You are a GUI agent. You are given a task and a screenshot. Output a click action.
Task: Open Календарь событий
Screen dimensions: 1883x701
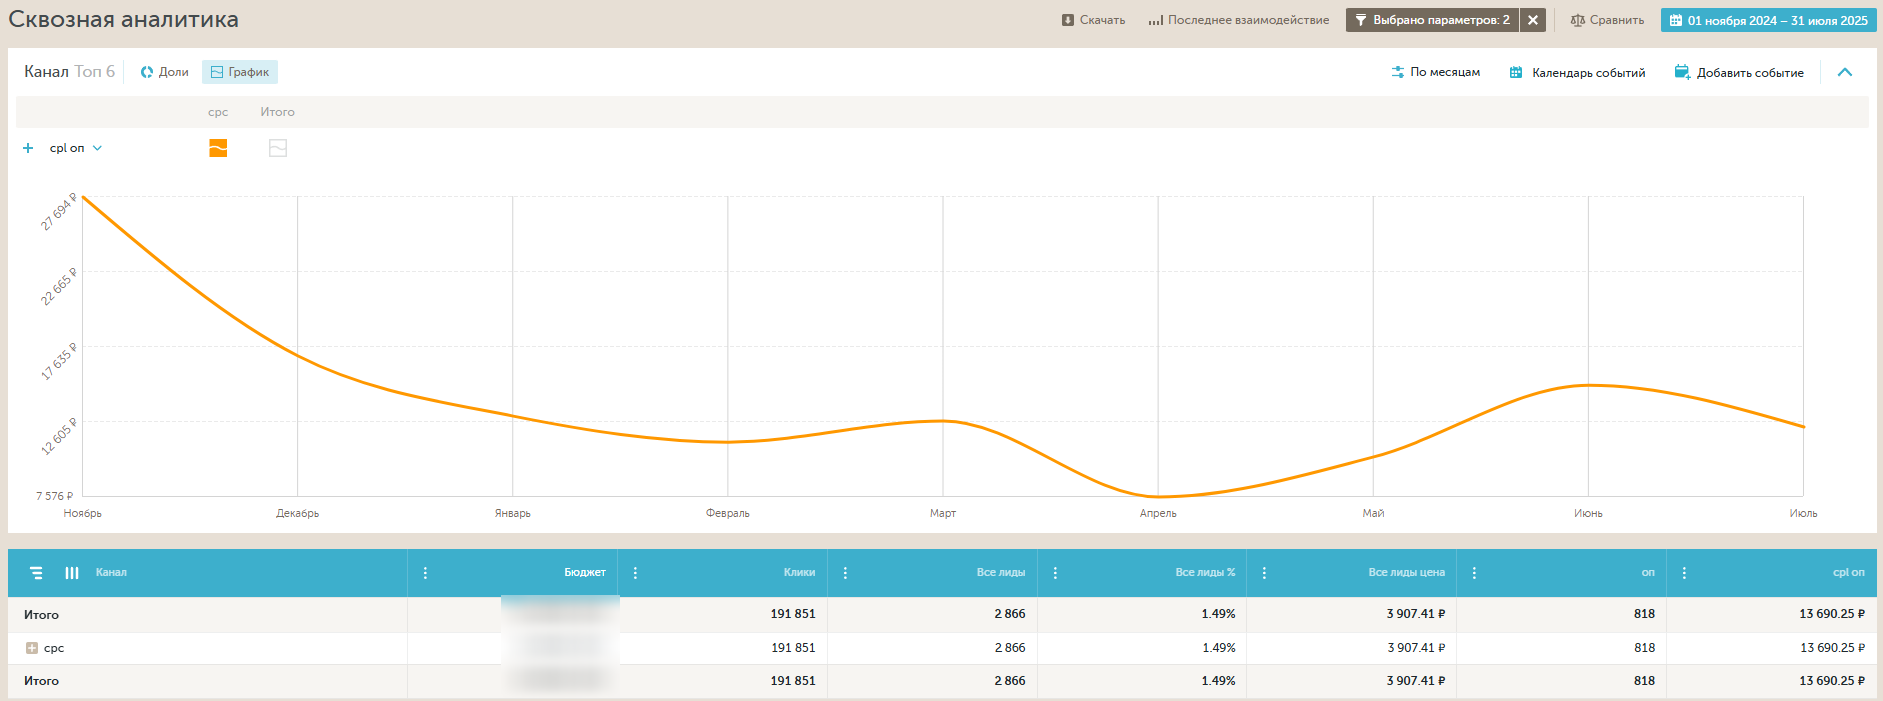[1577, 72]
